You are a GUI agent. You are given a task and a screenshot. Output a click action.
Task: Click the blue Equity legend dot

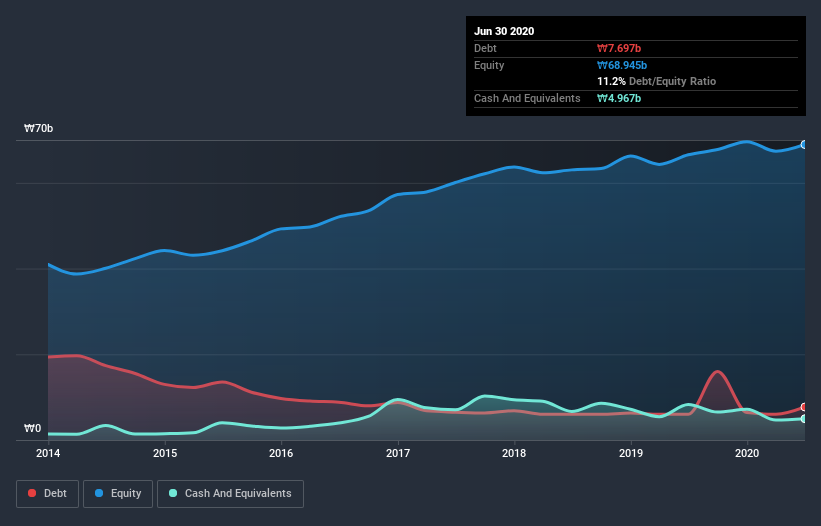[x=99, y=493]
